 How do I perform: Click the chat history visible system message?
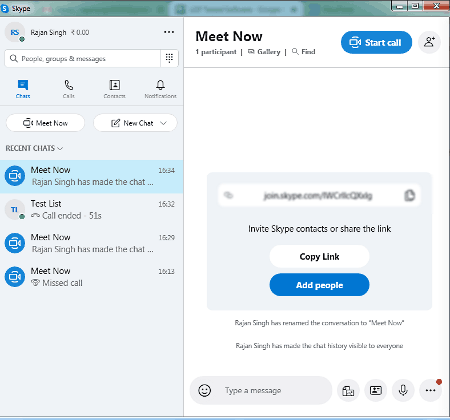319,346
